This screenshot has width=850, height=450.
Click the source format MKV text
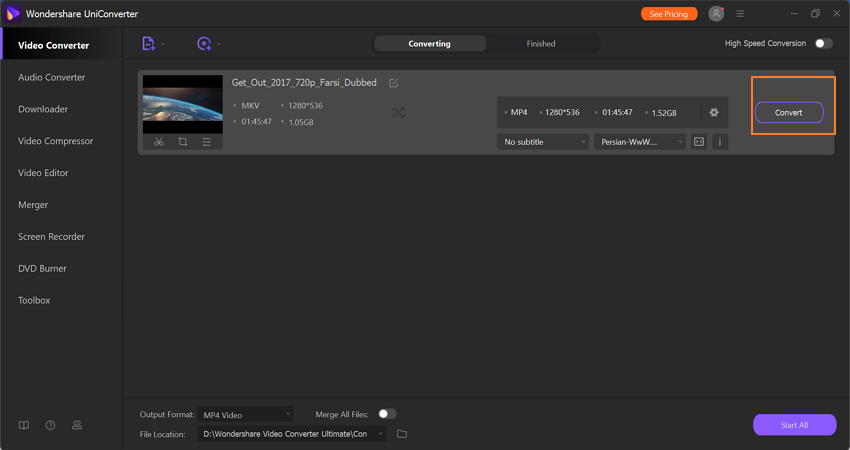[x=250, y=106]
